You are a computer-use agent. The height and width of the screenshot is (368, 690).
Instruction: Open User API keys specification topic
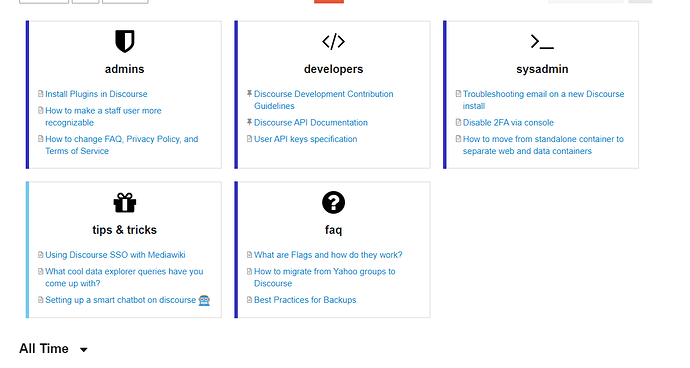point(305,139)
